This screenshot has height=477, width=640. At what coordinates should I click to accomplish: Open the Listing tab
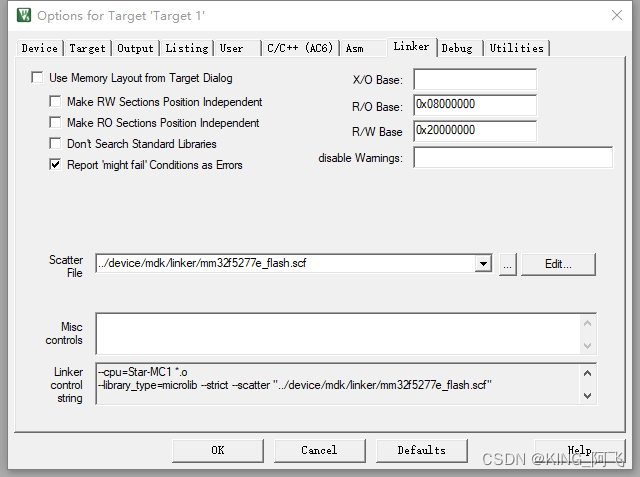(x=187, y=48)
